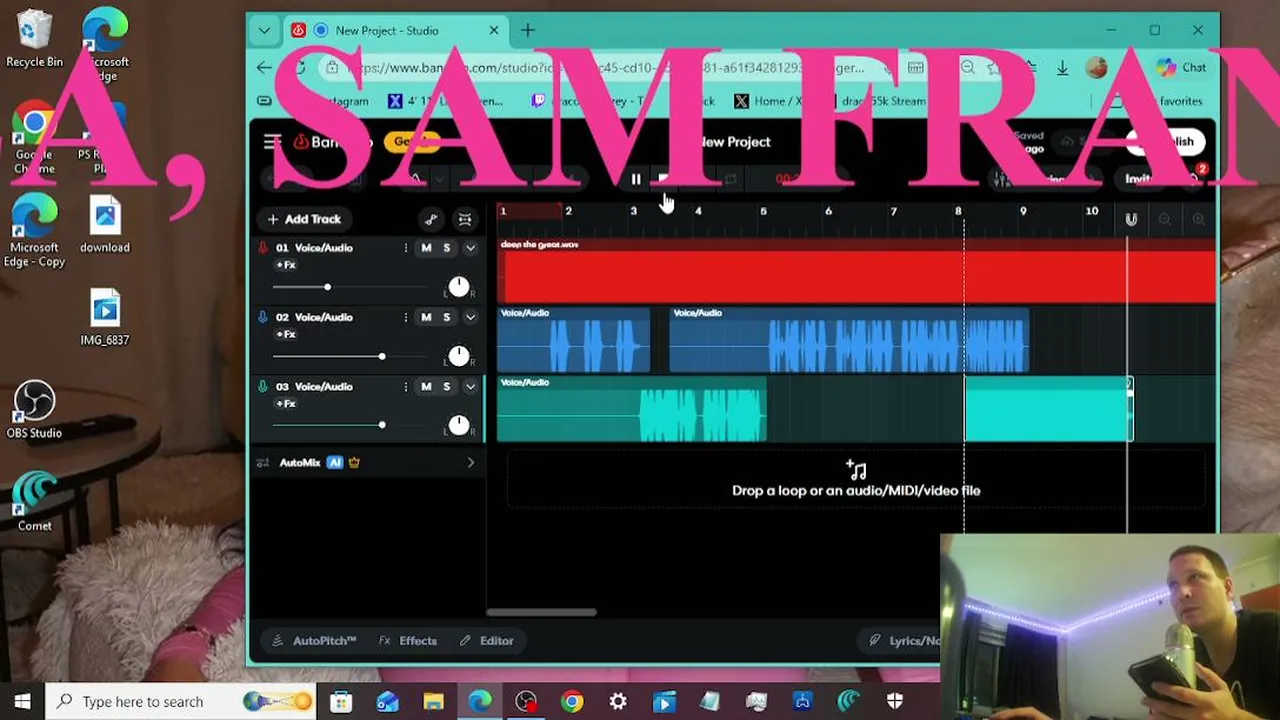Click bar 5 on the timeline ruler
Screen dimensions: 1280x720
(763, 211)
